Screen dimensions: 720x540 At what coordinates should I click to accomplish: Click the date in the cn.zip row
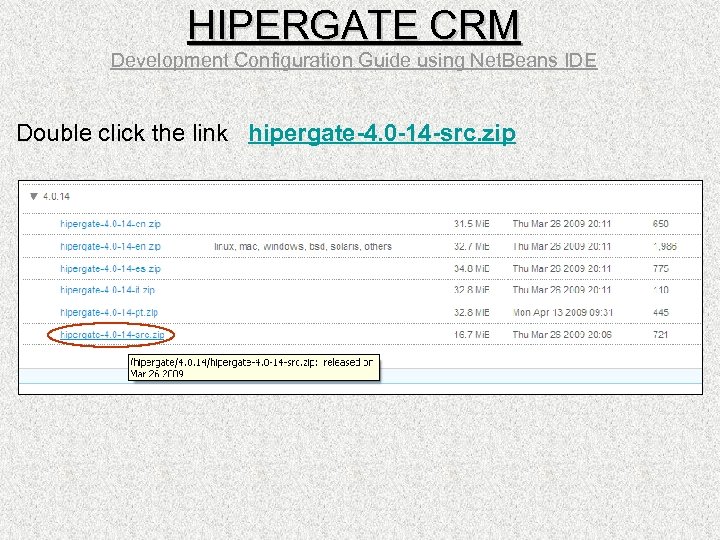[x=562, y=224]
